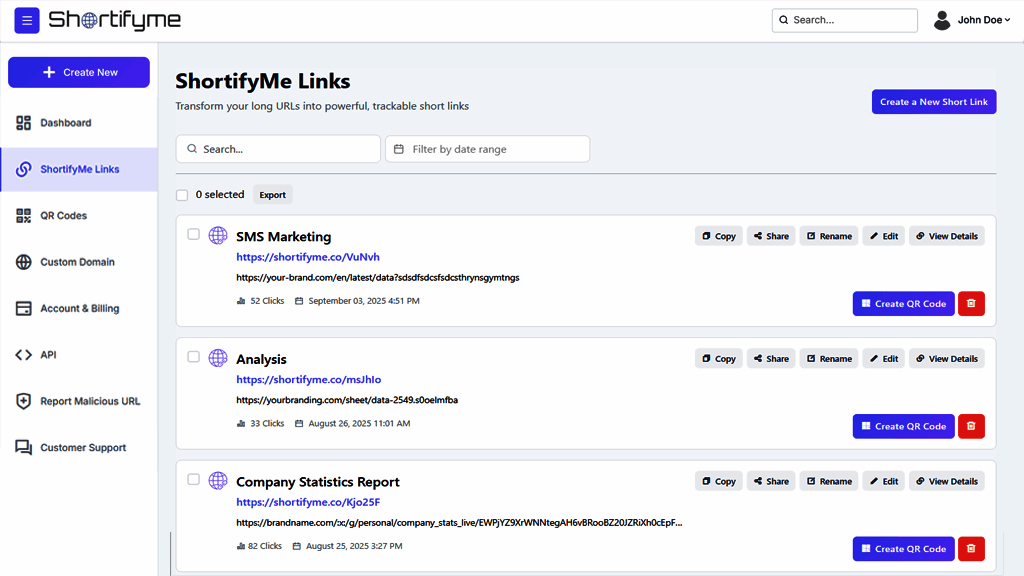The image size is (1024, 576).
Task: Delete the SMS Marketing link
Action: pyautogui.click(x=971, y=304)
